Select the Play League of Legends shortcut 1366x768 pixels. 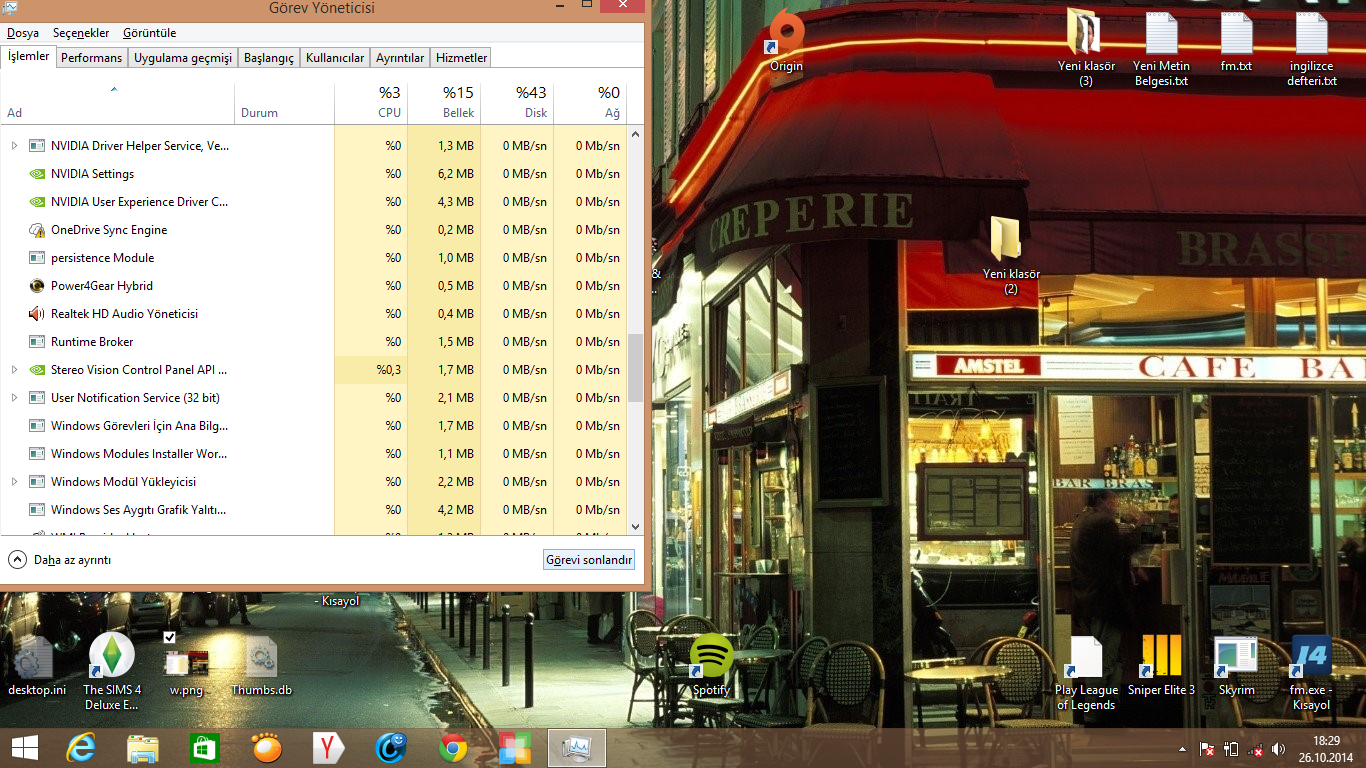click(1086, 672)
